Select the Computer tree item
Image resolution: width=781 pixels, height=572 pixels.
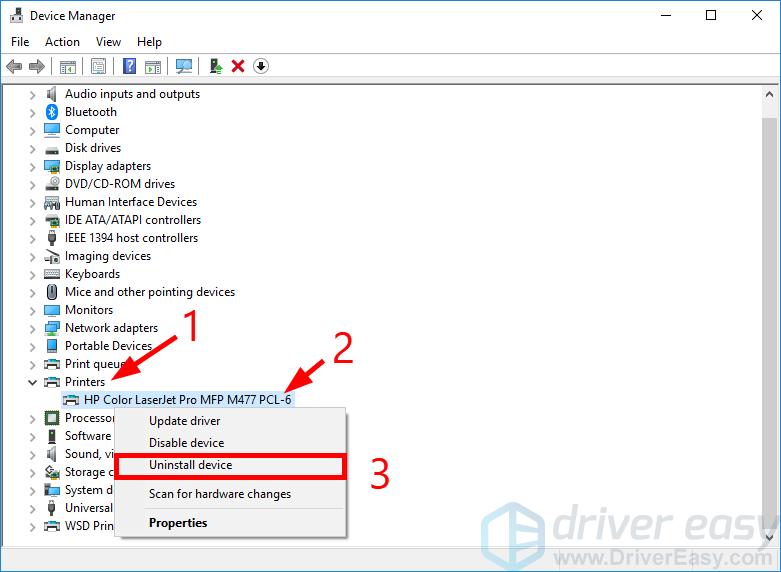coord(92,130)
